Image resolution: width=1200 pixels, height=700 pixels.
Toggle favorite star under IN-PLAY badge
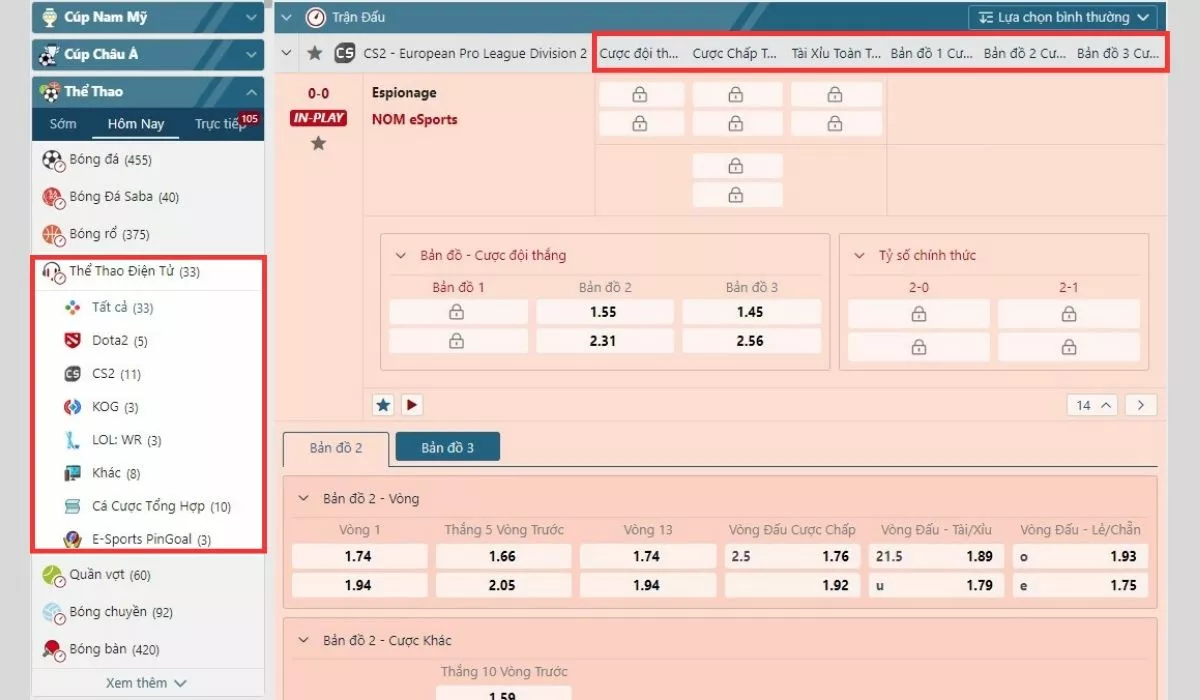coord(318,144)
